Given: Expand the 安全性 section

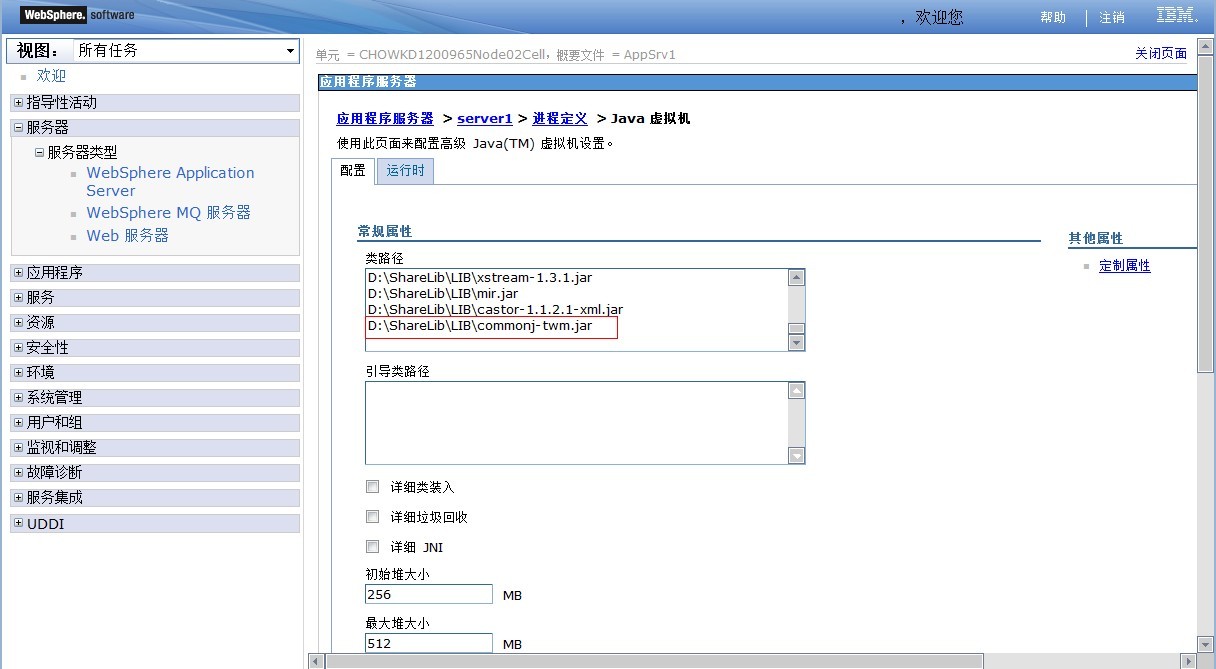Looking at the screenshot, I should (19, 348).
